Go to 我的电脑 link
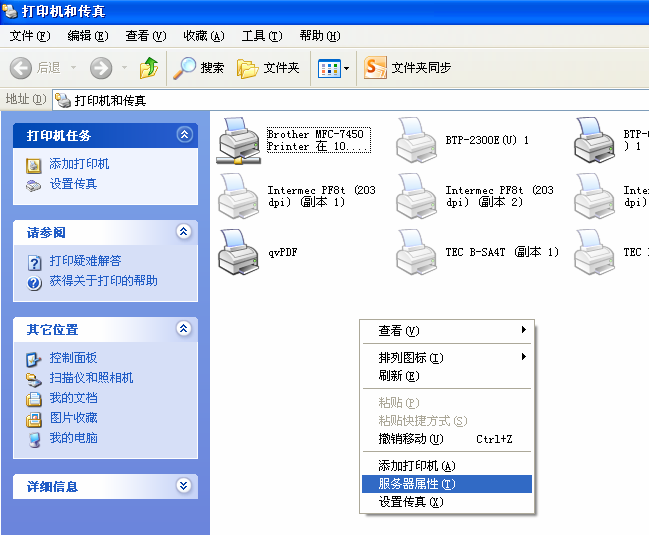The image size is (650, 535). point(73,438)
